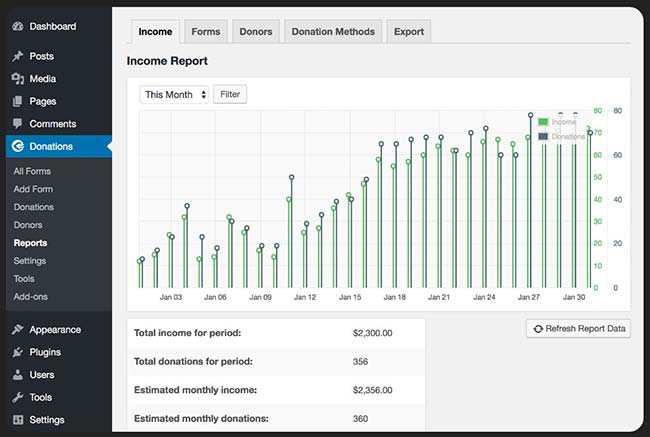Click Refresh Report Data button
Screen dimensions: 650x437
click(x=579, y=329)
